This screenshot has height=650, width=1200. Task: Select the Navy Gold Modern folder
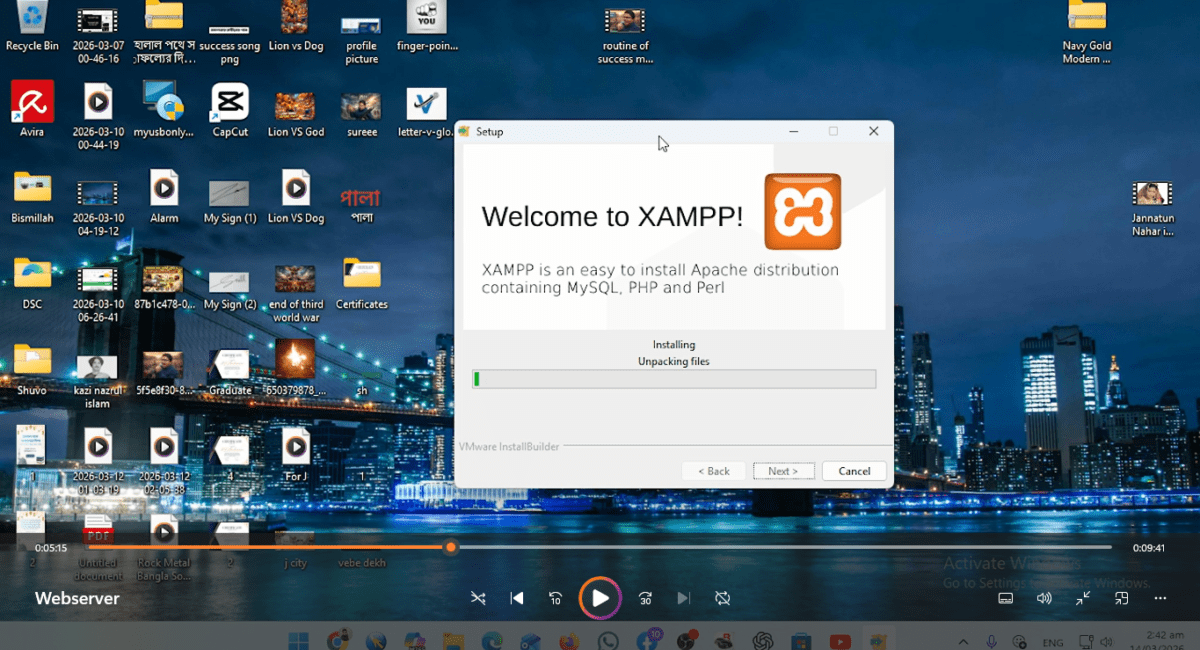1087,32
